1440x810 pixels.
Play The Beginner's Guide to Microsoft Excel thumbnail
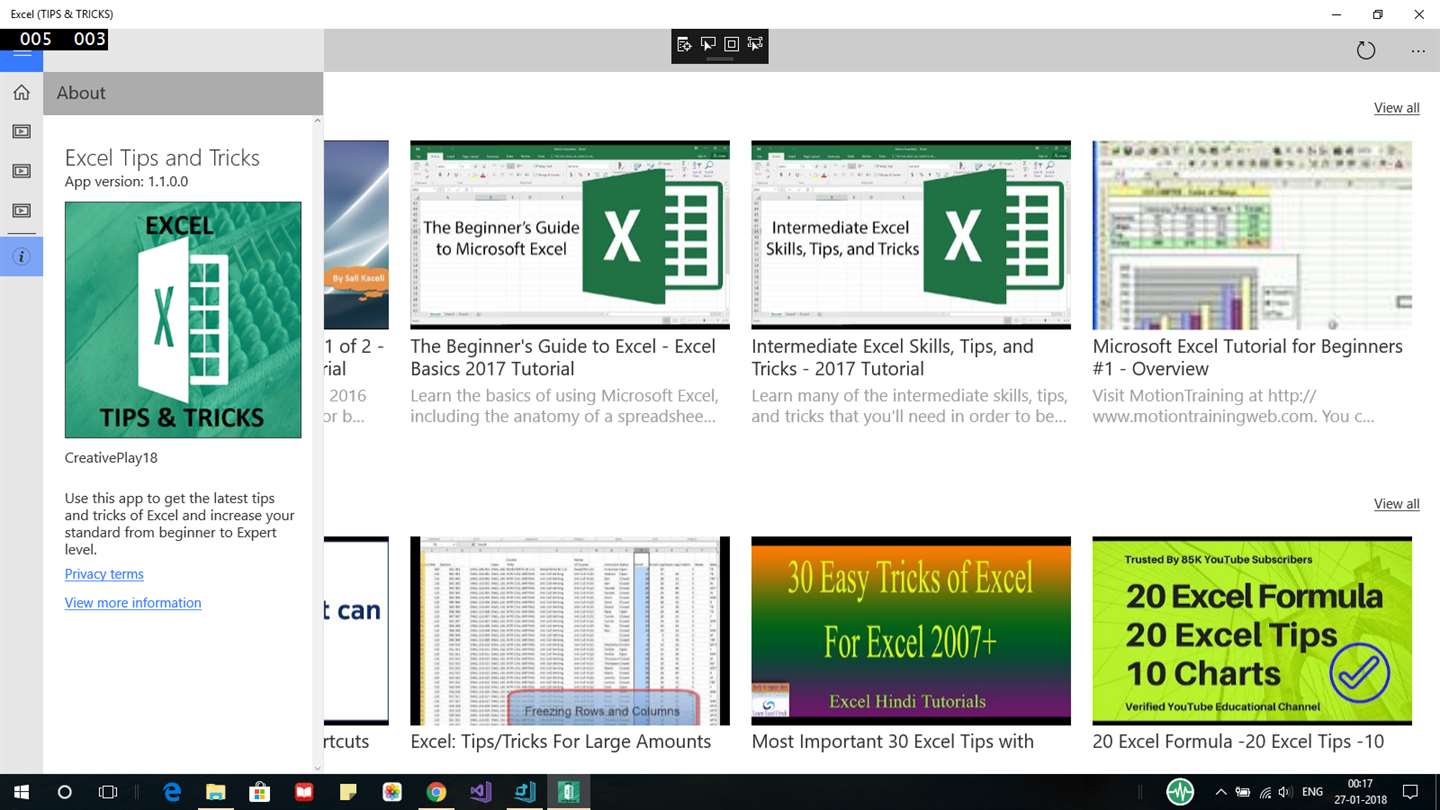coord(570,235)
